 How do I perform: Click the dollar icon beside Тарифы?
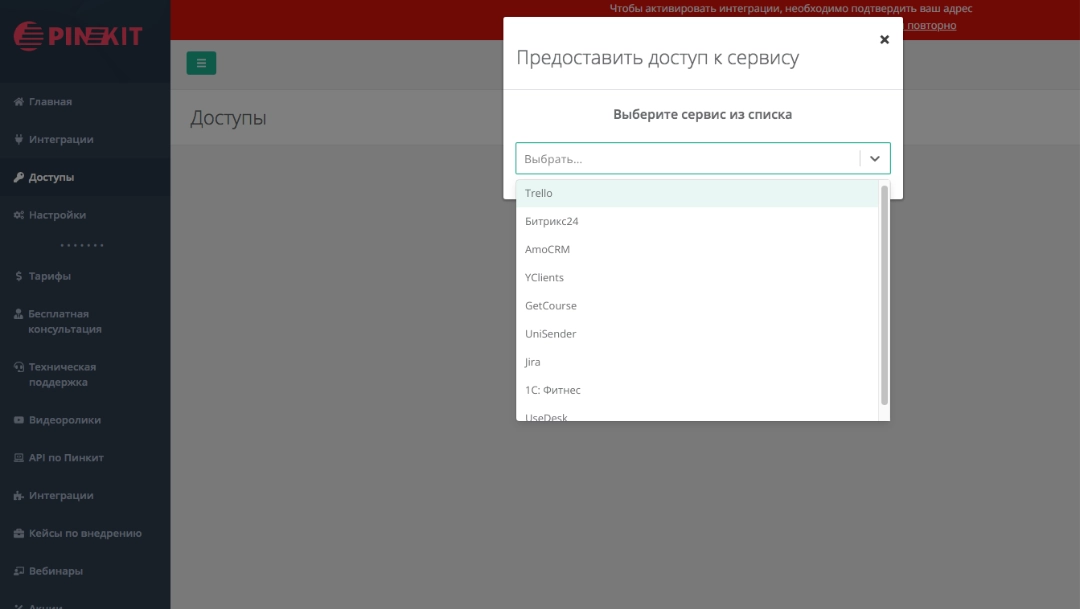coord(18,276)
